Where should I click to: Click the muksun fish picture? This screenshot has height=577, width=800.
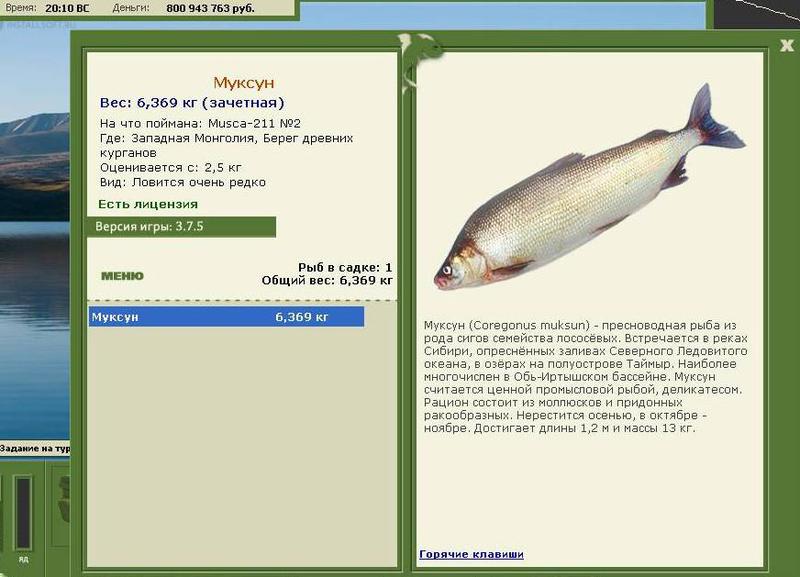coord(588,189)
